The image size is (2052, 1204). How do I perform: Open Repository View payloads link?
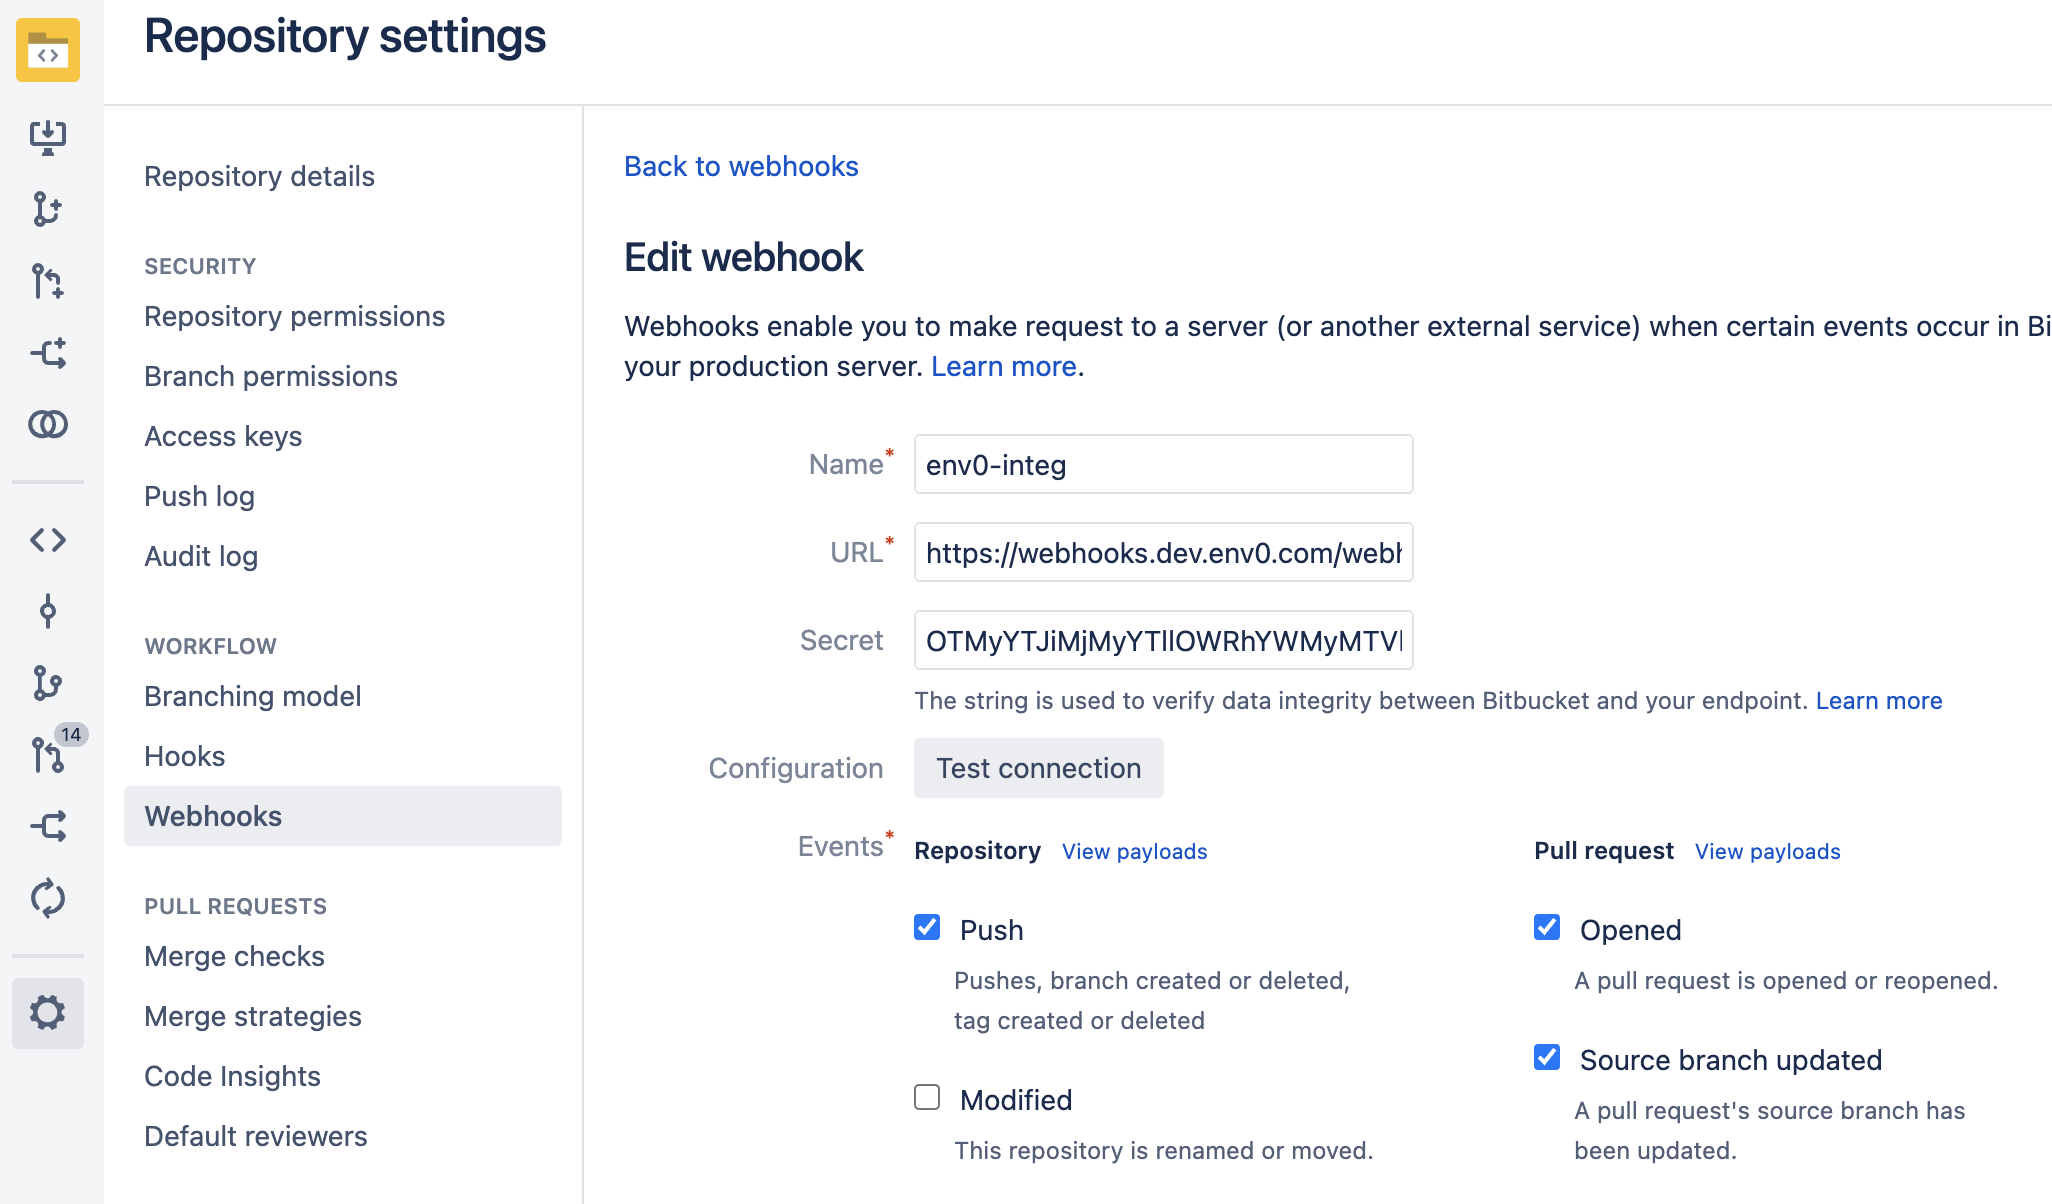pos(1134,851)
